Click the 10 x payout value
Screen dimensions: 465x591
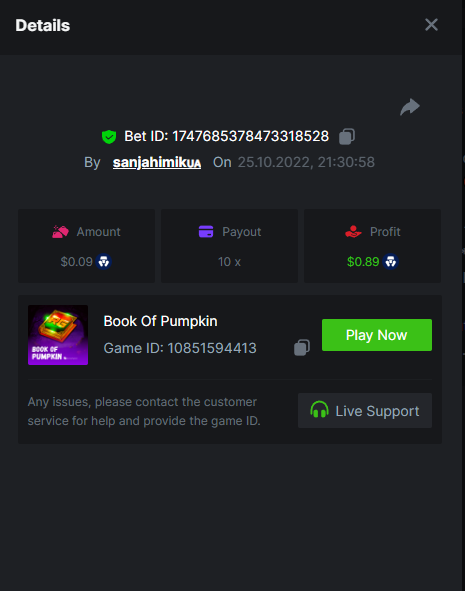click(x=229, y=262)
